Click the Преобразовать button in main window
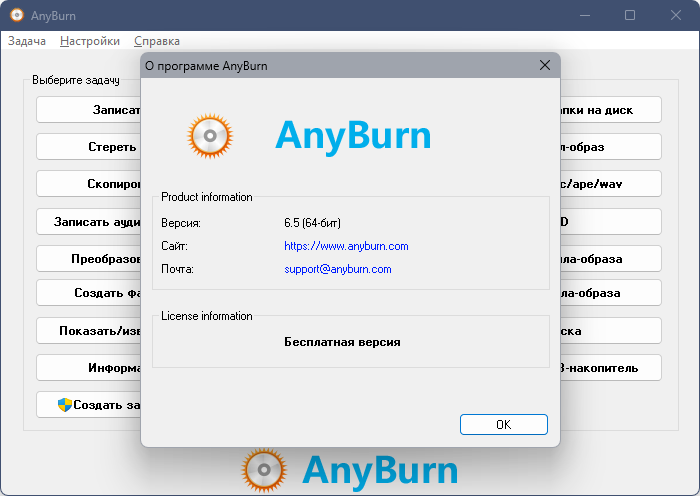This screenshot has width=700, height=496. point(88,259)
